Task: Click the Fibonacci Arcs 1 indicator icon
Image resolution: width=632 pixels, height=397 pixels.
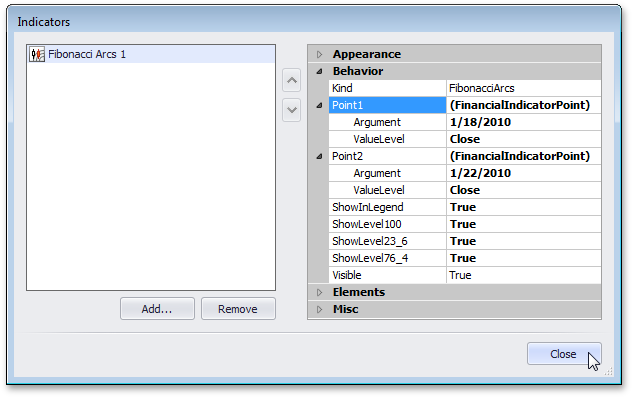Action: (37, 54)
